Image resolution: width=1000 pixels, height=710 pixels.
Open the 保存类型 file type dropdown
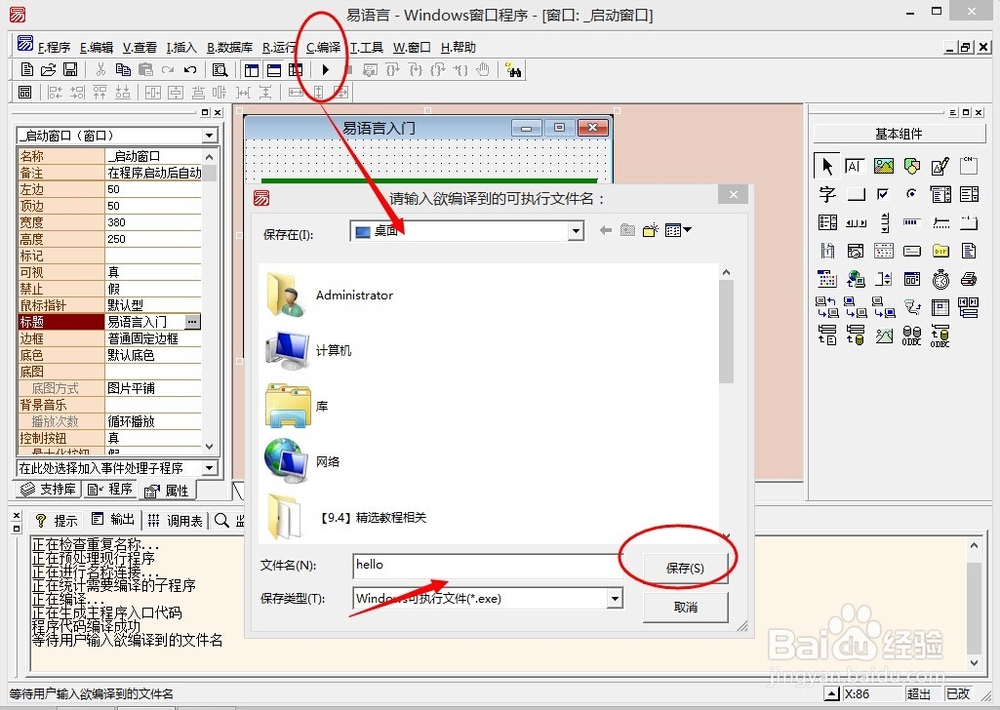(614, 598)
